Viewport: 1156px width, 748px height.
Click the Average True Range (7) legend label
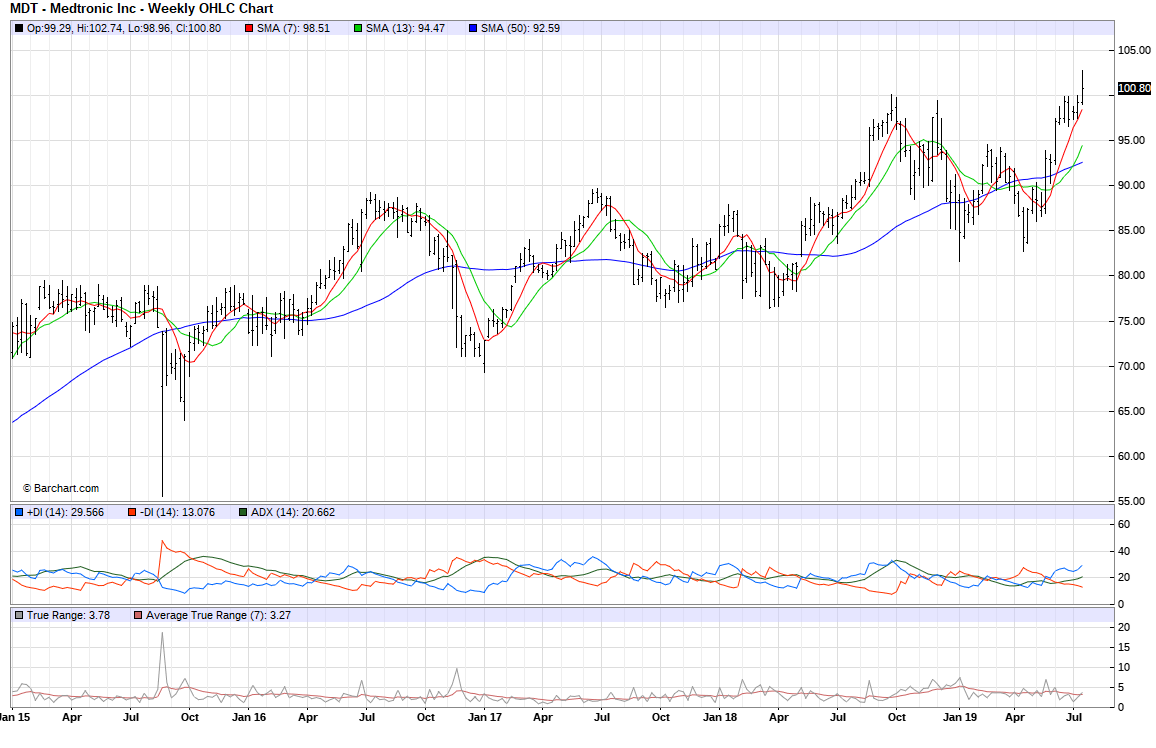(205, 614)
